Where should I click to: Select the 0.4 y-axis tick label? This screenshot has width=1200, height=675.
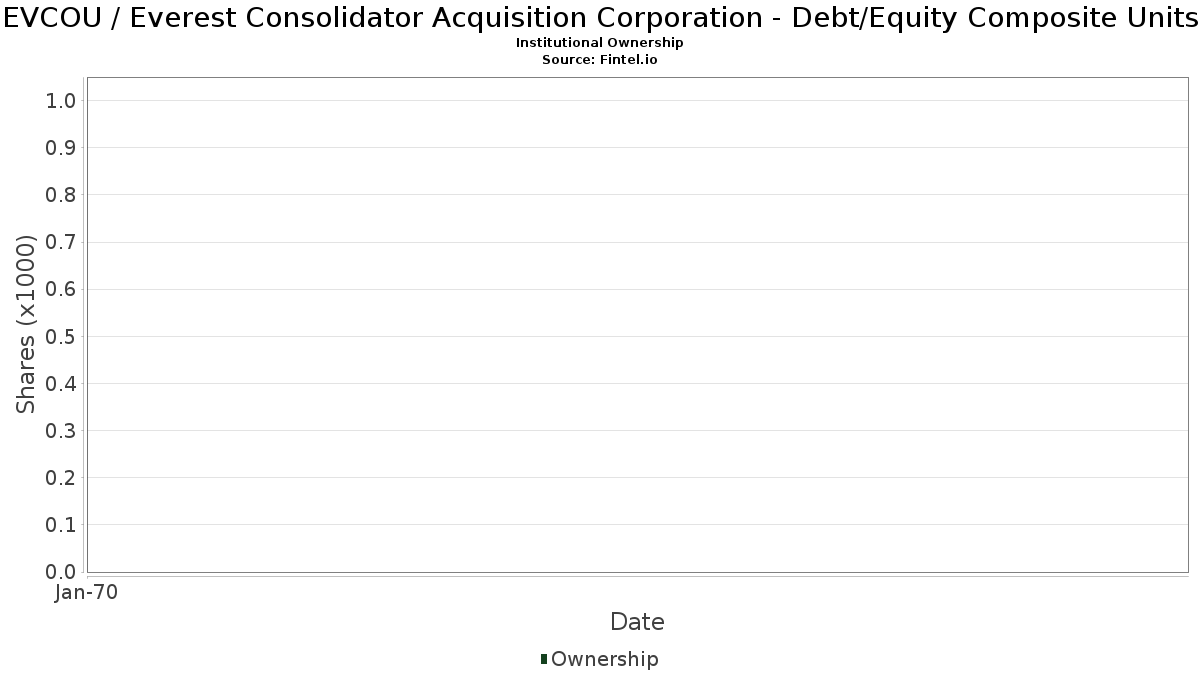tap(62, 384)
